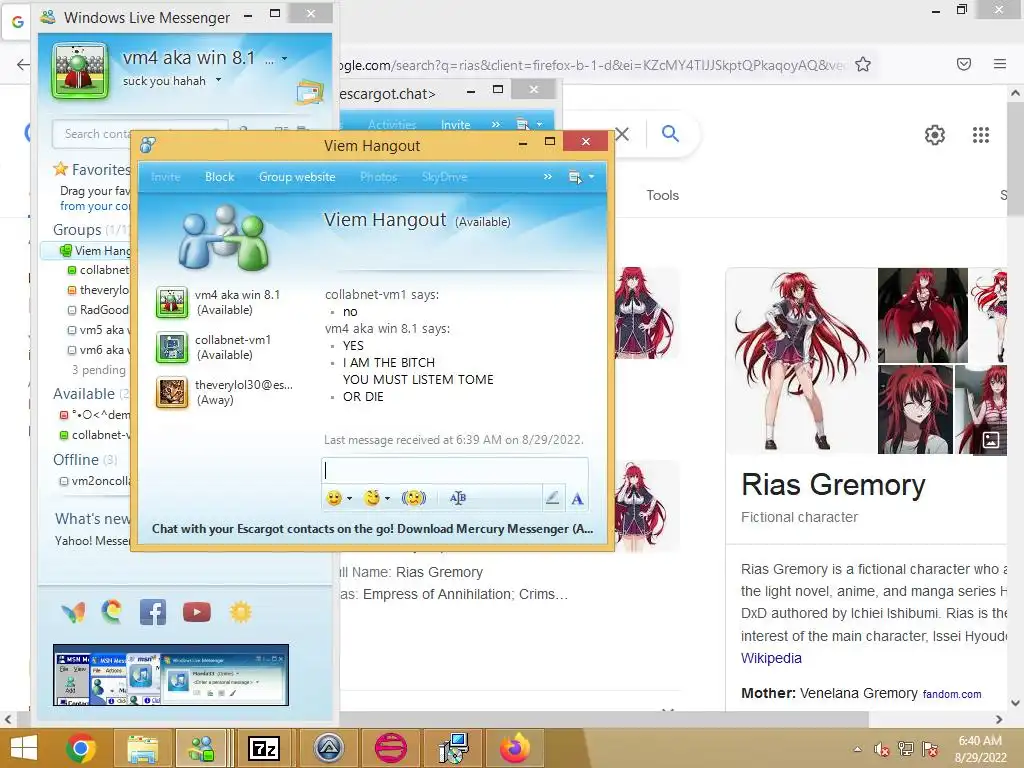Open the emoticon picker in Viem Hangout chat
This screenshot has height=768, width=1024.
(334, 498)
